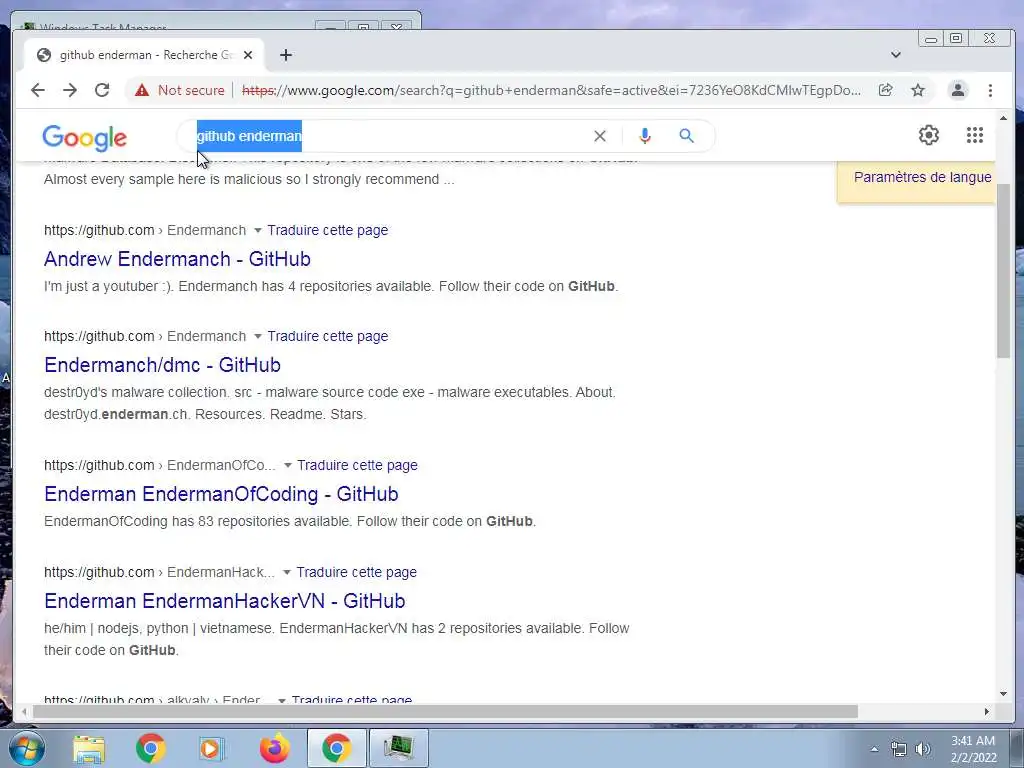Select the github enderman browser tab
This screenshot has width=1024, height=768.
144,55
